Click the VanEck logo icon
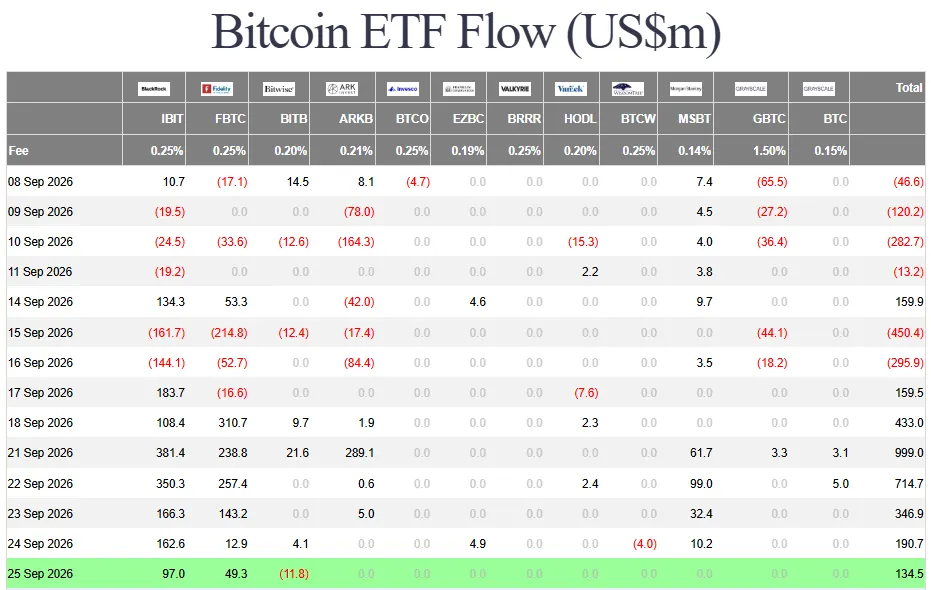Screen dimensions: 931x590 [x=571, y=89]
